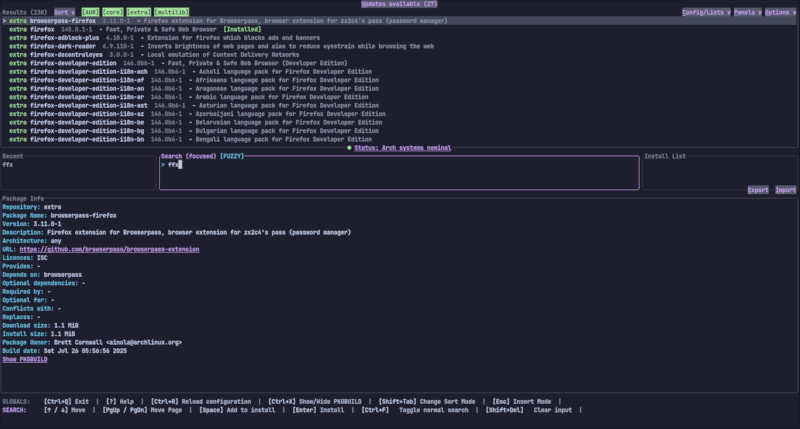This screenshot has height=429, width=800.
Task: Click Updates available (27) notice
Action: pos(399,4)
